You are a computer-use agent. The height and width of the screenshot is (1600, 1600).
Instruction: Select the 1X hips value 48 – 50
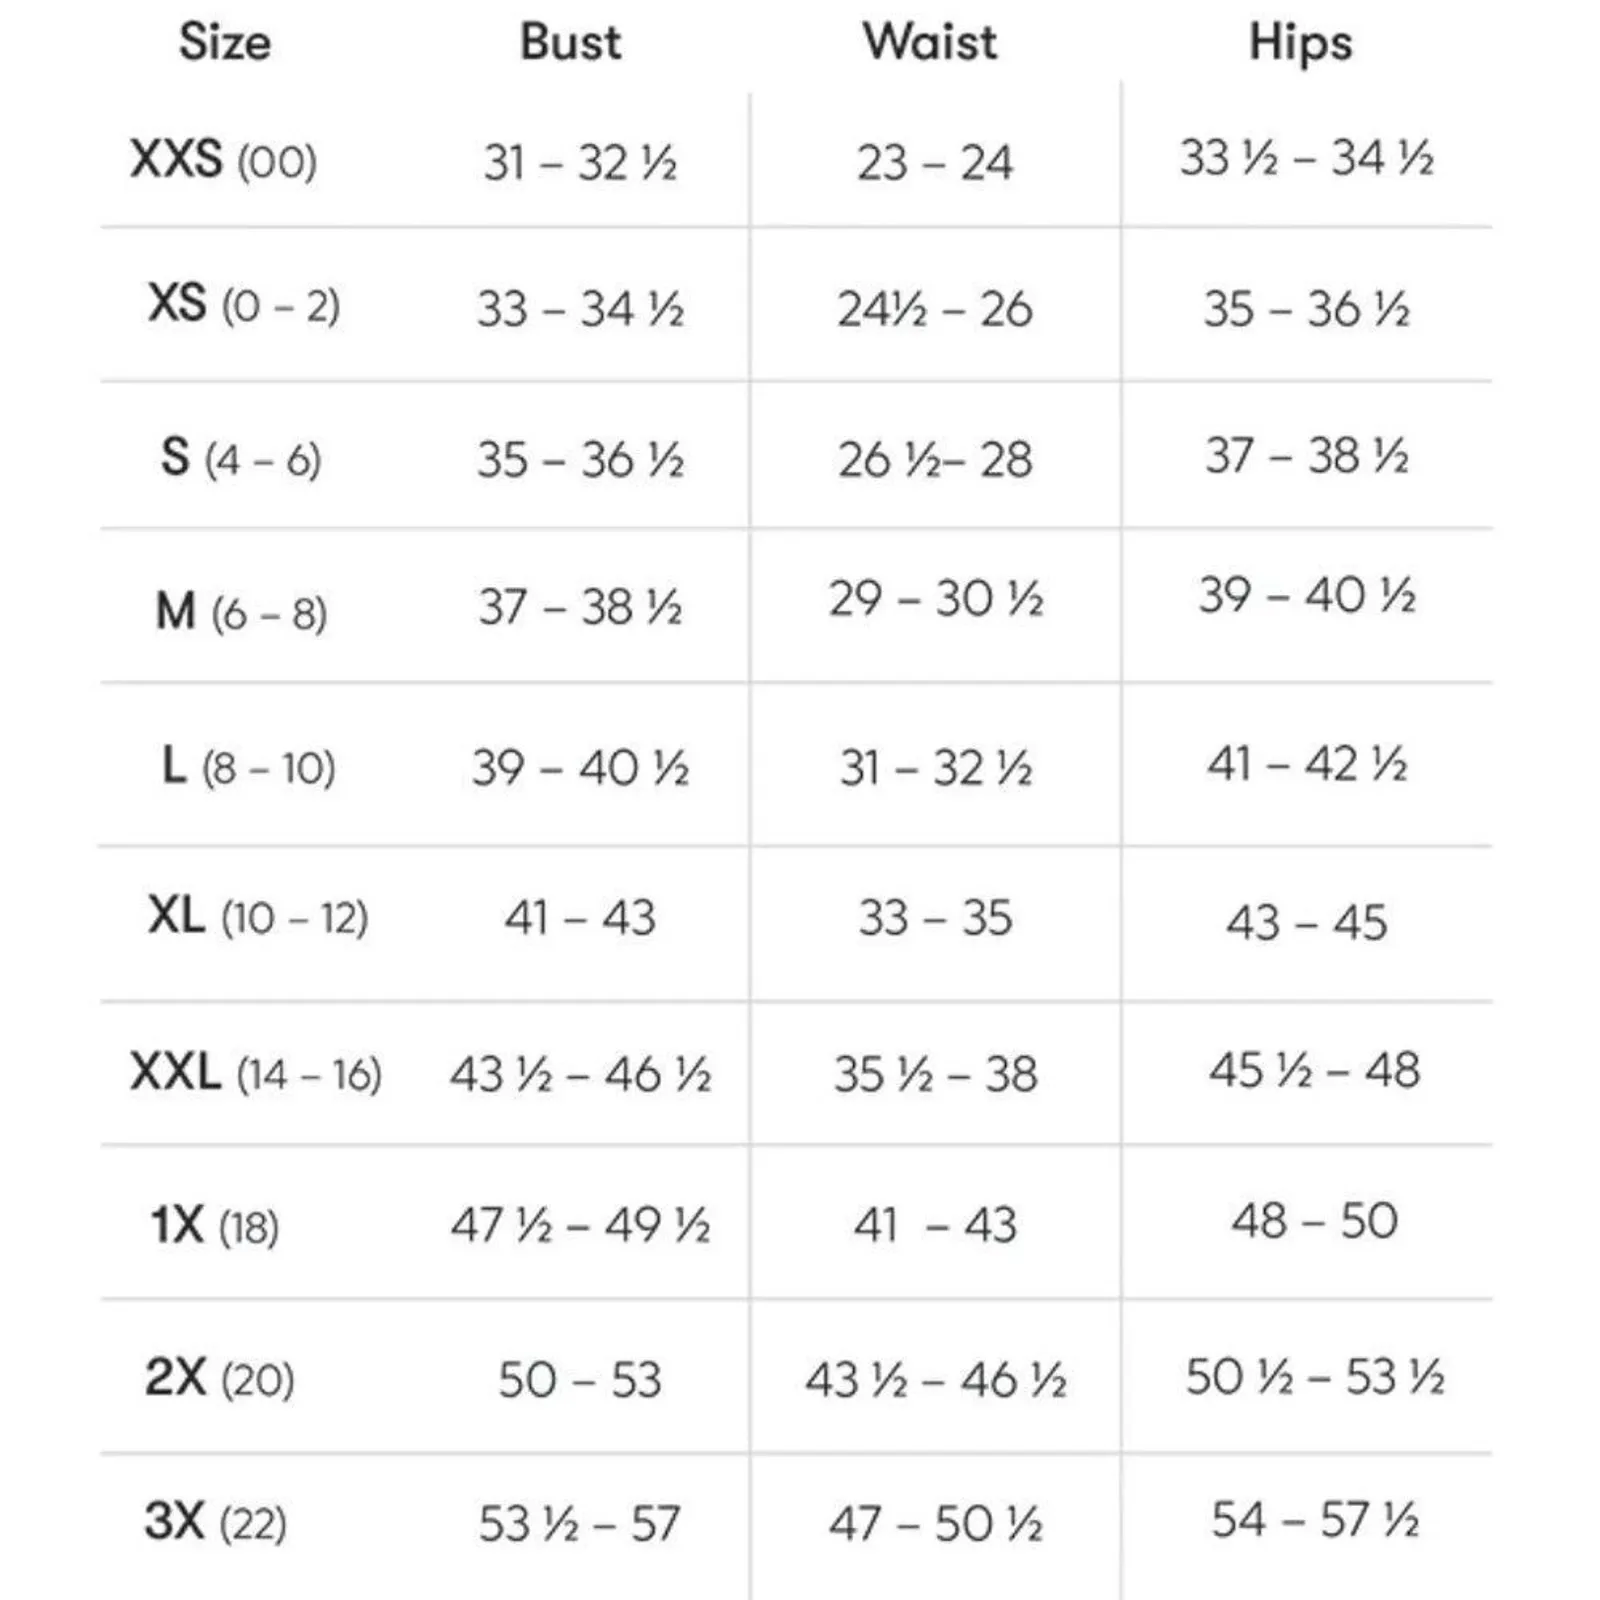(1314, 1222)
